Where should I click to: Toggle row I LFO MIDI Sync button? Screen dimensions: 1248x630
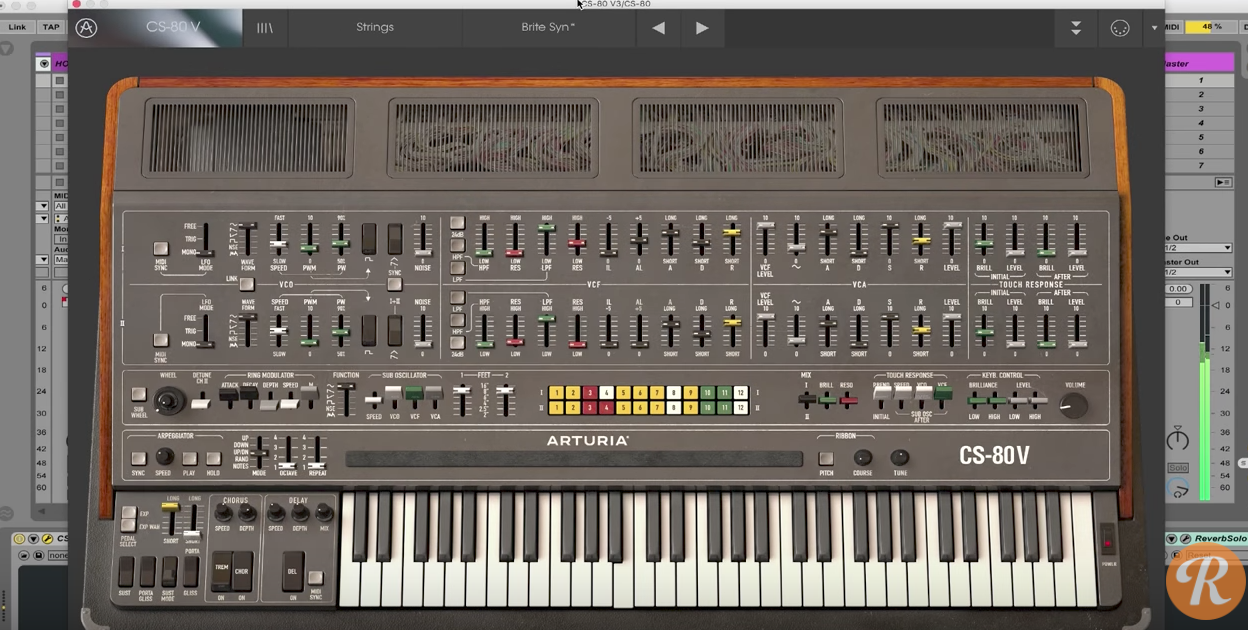click(x=160, y=249)
